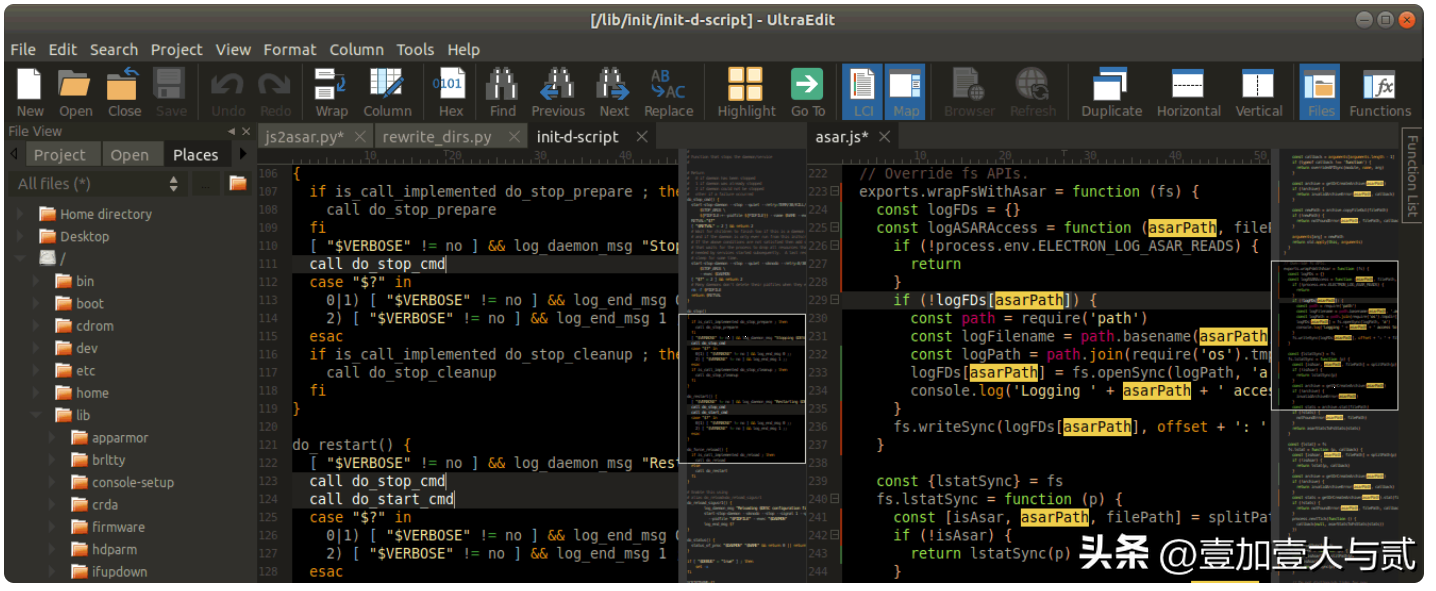Image resolution: width=1436 pixels, height=591 pixels.
Task: Toggle the Functions panel button
Action: coord(1380,93)
